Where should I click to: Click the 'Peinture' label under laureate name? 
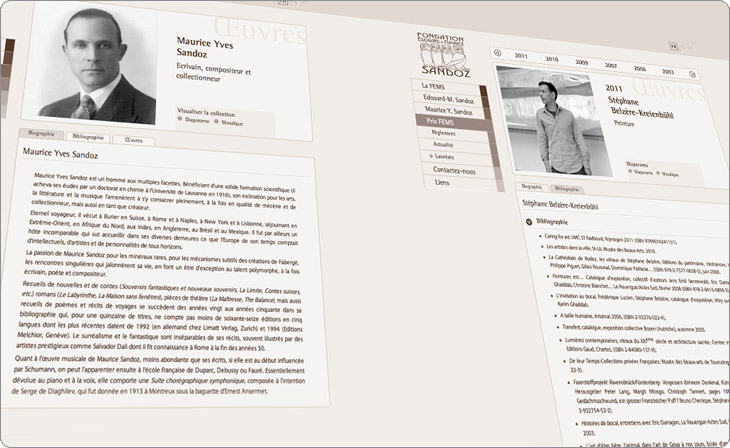tap(624, 124)
